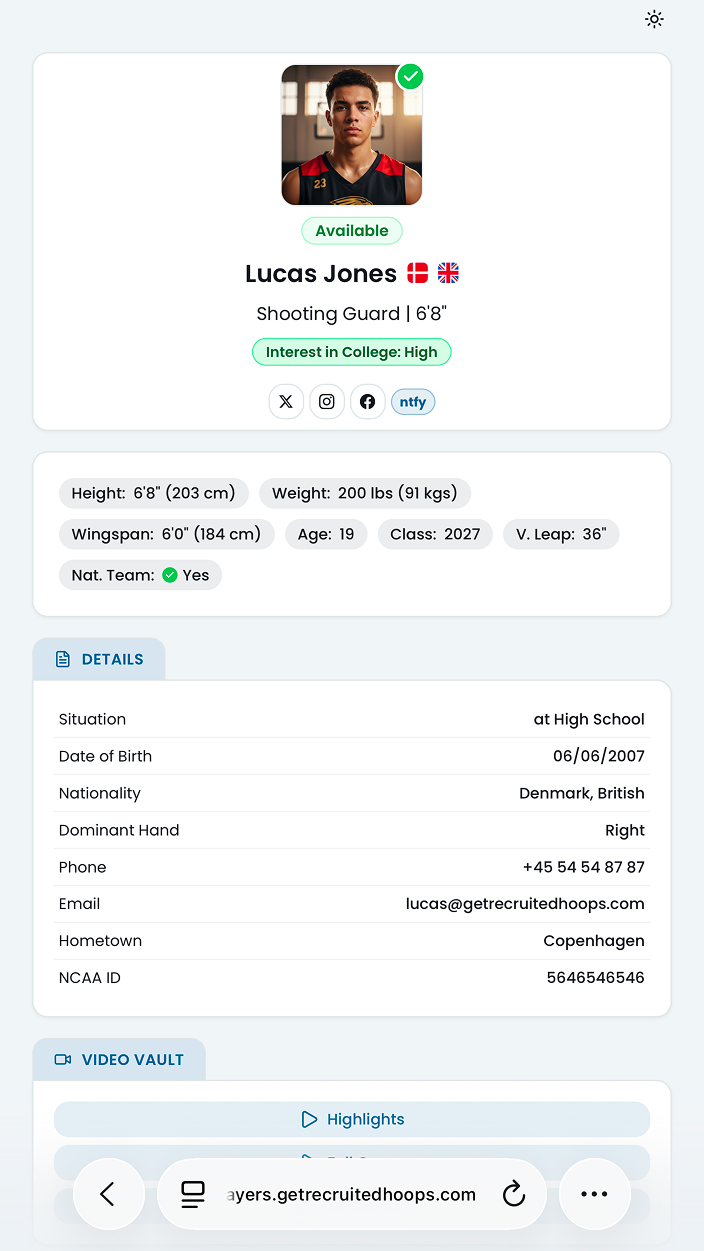Open Lucas Jones profile photo
704x1251 pixels.
click(352, 135)
